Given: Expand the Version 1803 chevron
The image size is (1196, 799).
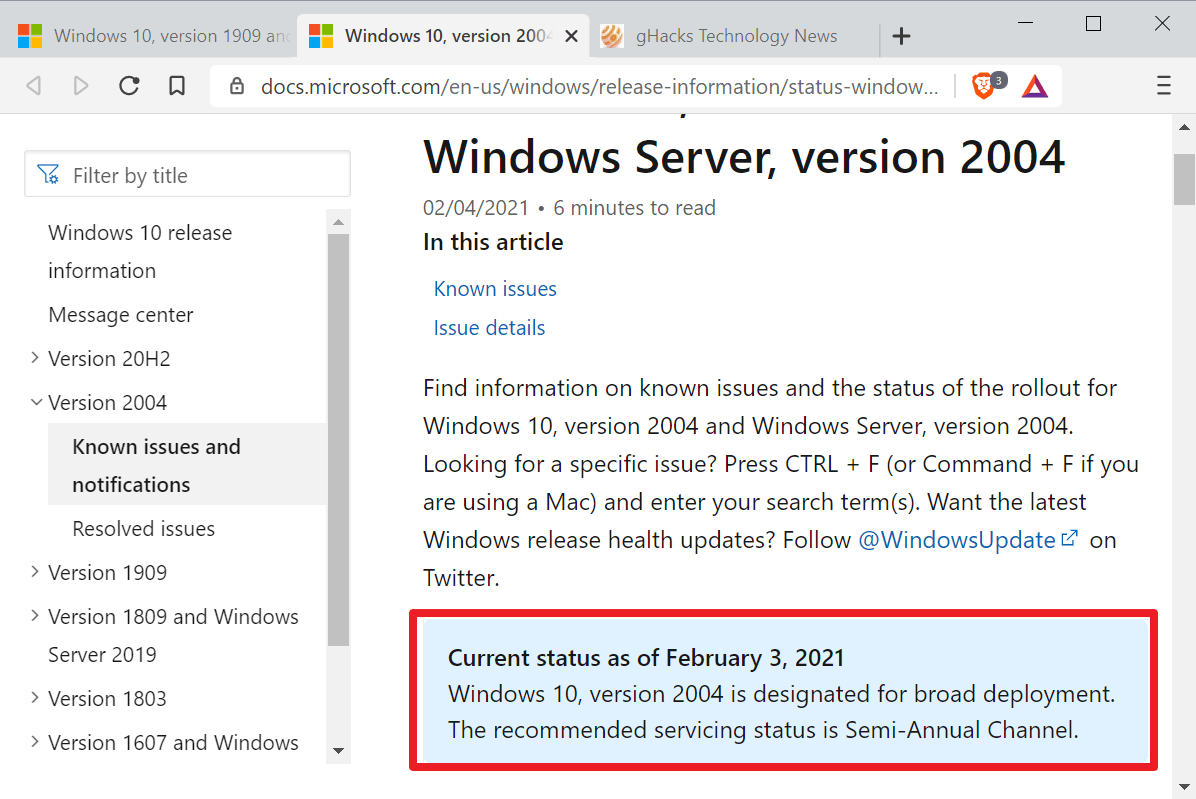Looking at the screenshot, I should [34, 698].
